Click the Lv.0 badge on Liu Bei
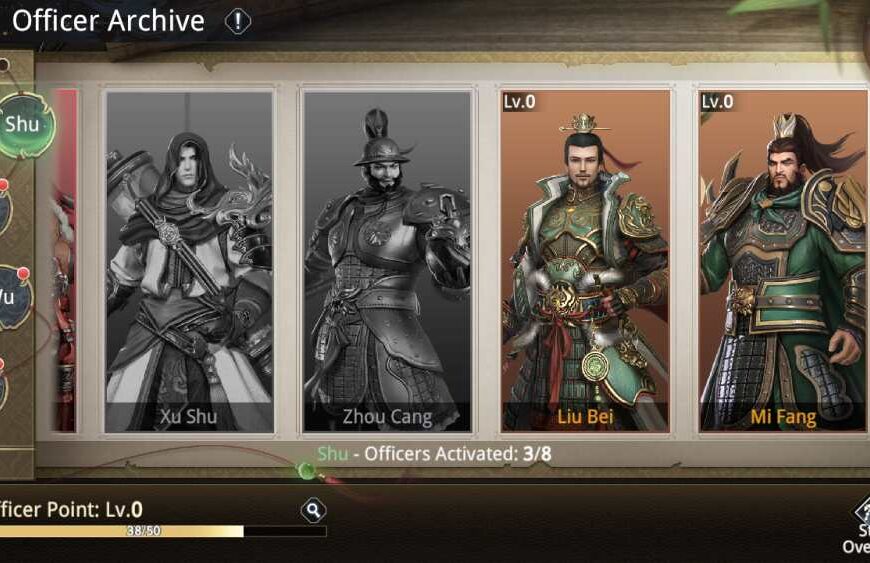The height and width of the screenshot is (563, 870). click(x=519, y=102)
